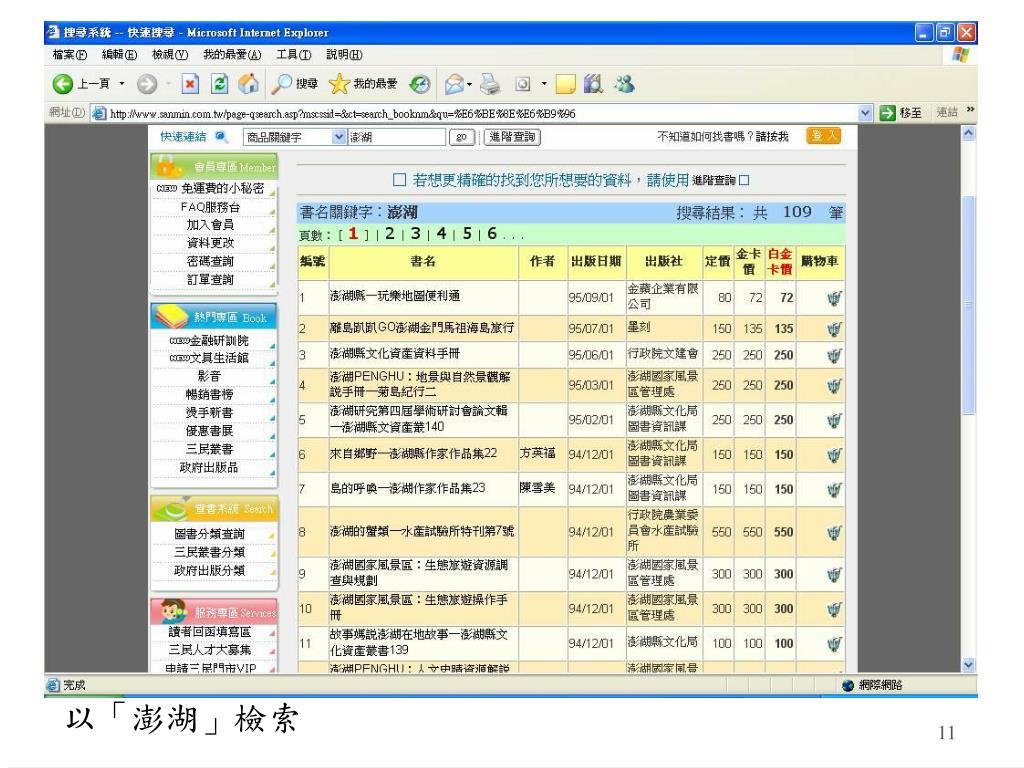Image resolution: width=1024 pixels, height=768 pixels.
Task: Open the 金融研訓院 sidebar link
Action: tap(219, 341)
